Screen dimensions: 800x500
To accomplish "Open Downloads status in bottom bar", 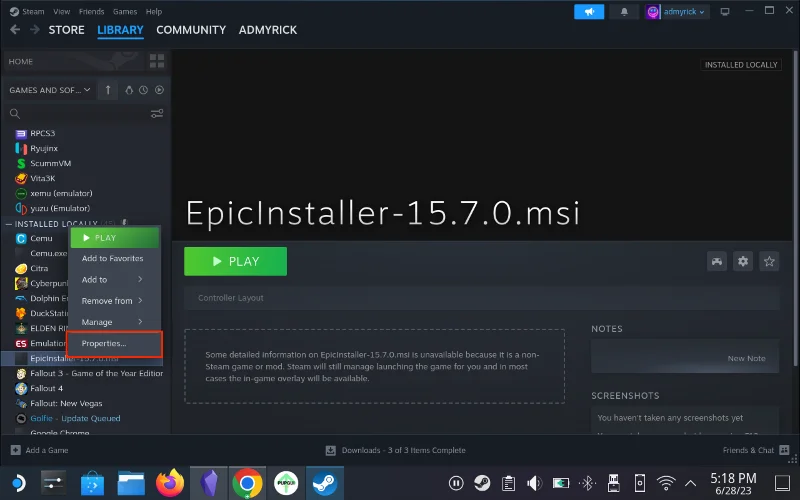I will [x=395, y=450].
